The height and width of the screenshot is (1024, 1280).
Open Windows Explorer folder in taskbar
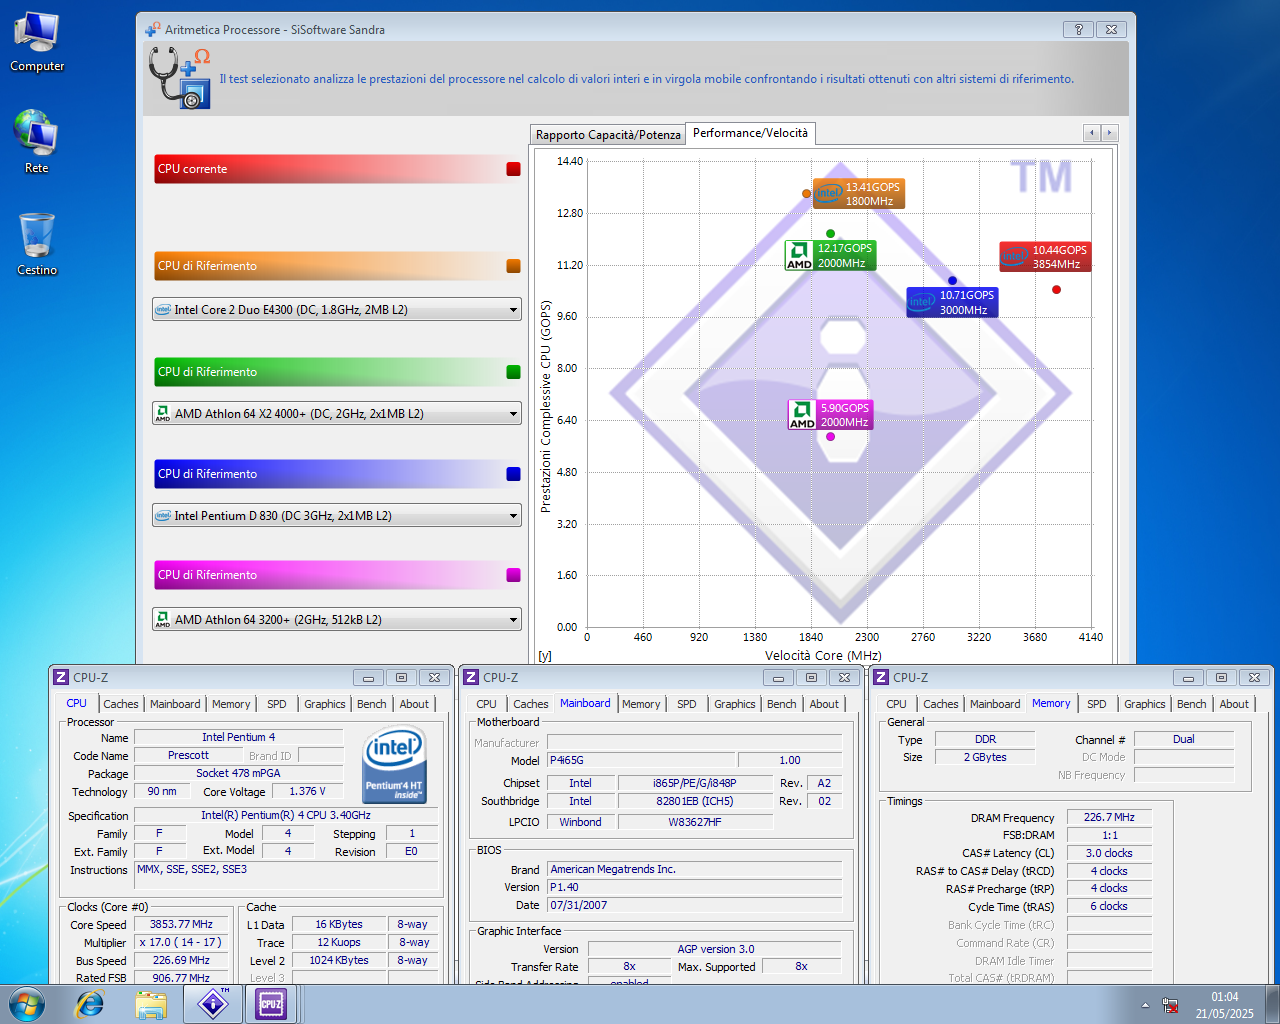151,1004
